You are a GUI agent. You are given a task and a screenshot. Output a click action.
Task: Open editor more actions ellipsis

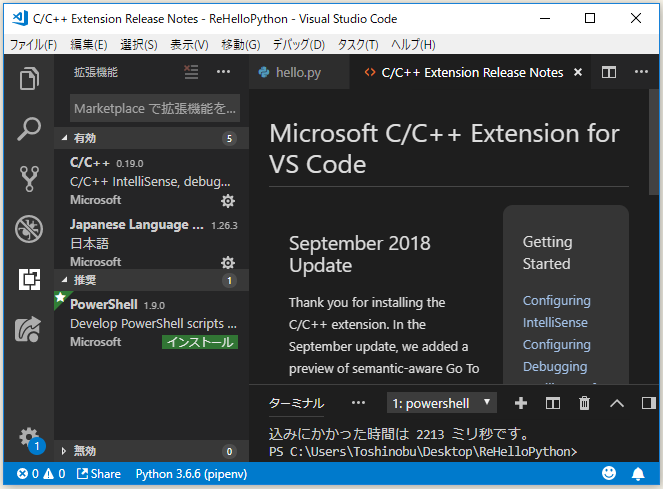pyautogui.click(x=641, y=72)
